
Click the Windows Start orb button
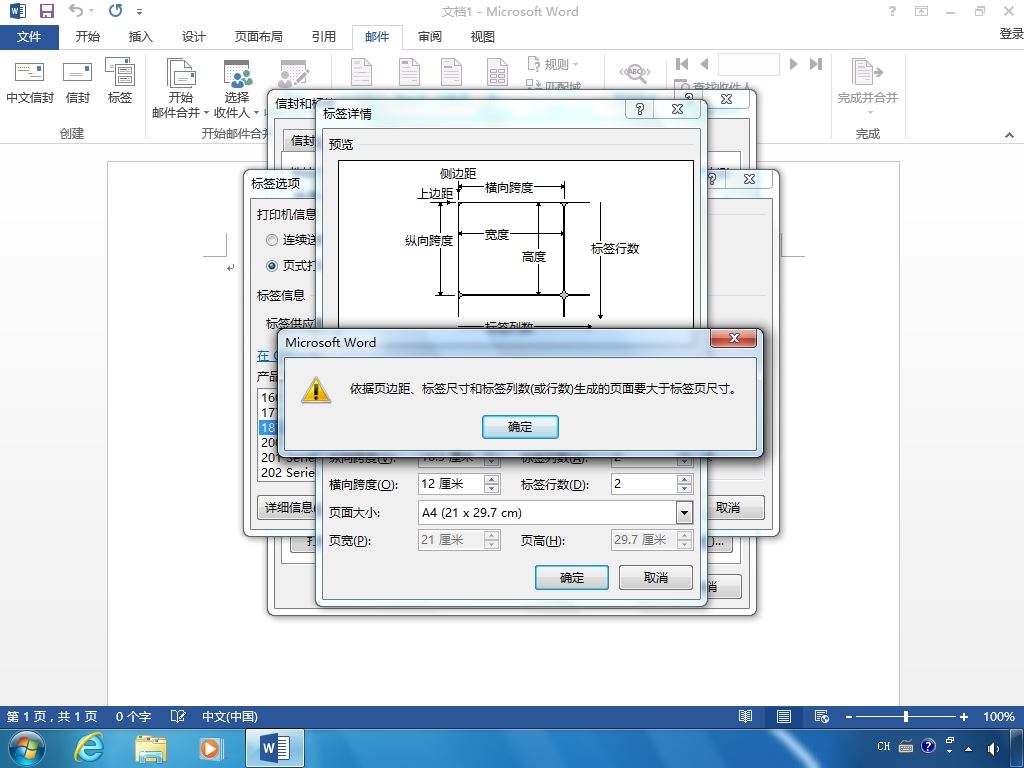[x=27, y=748]
